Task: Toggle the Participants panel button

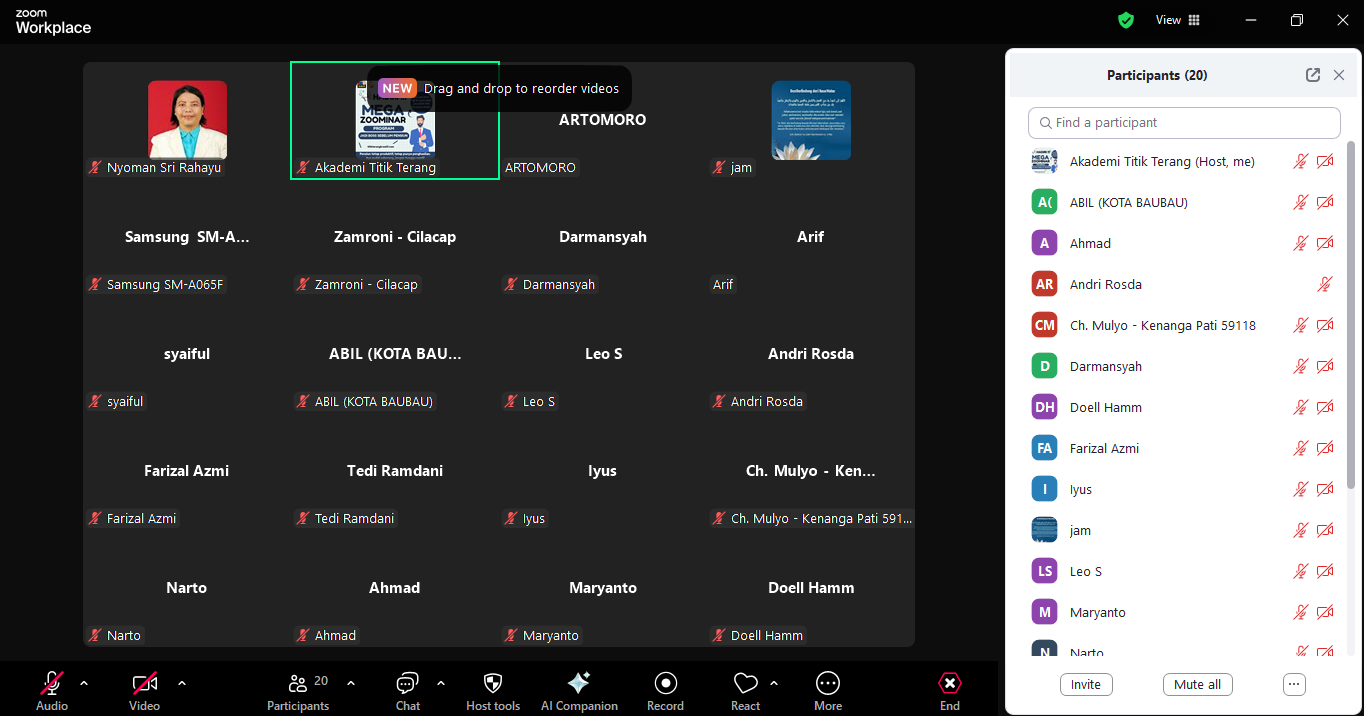Action: click(x=298, y=690)
